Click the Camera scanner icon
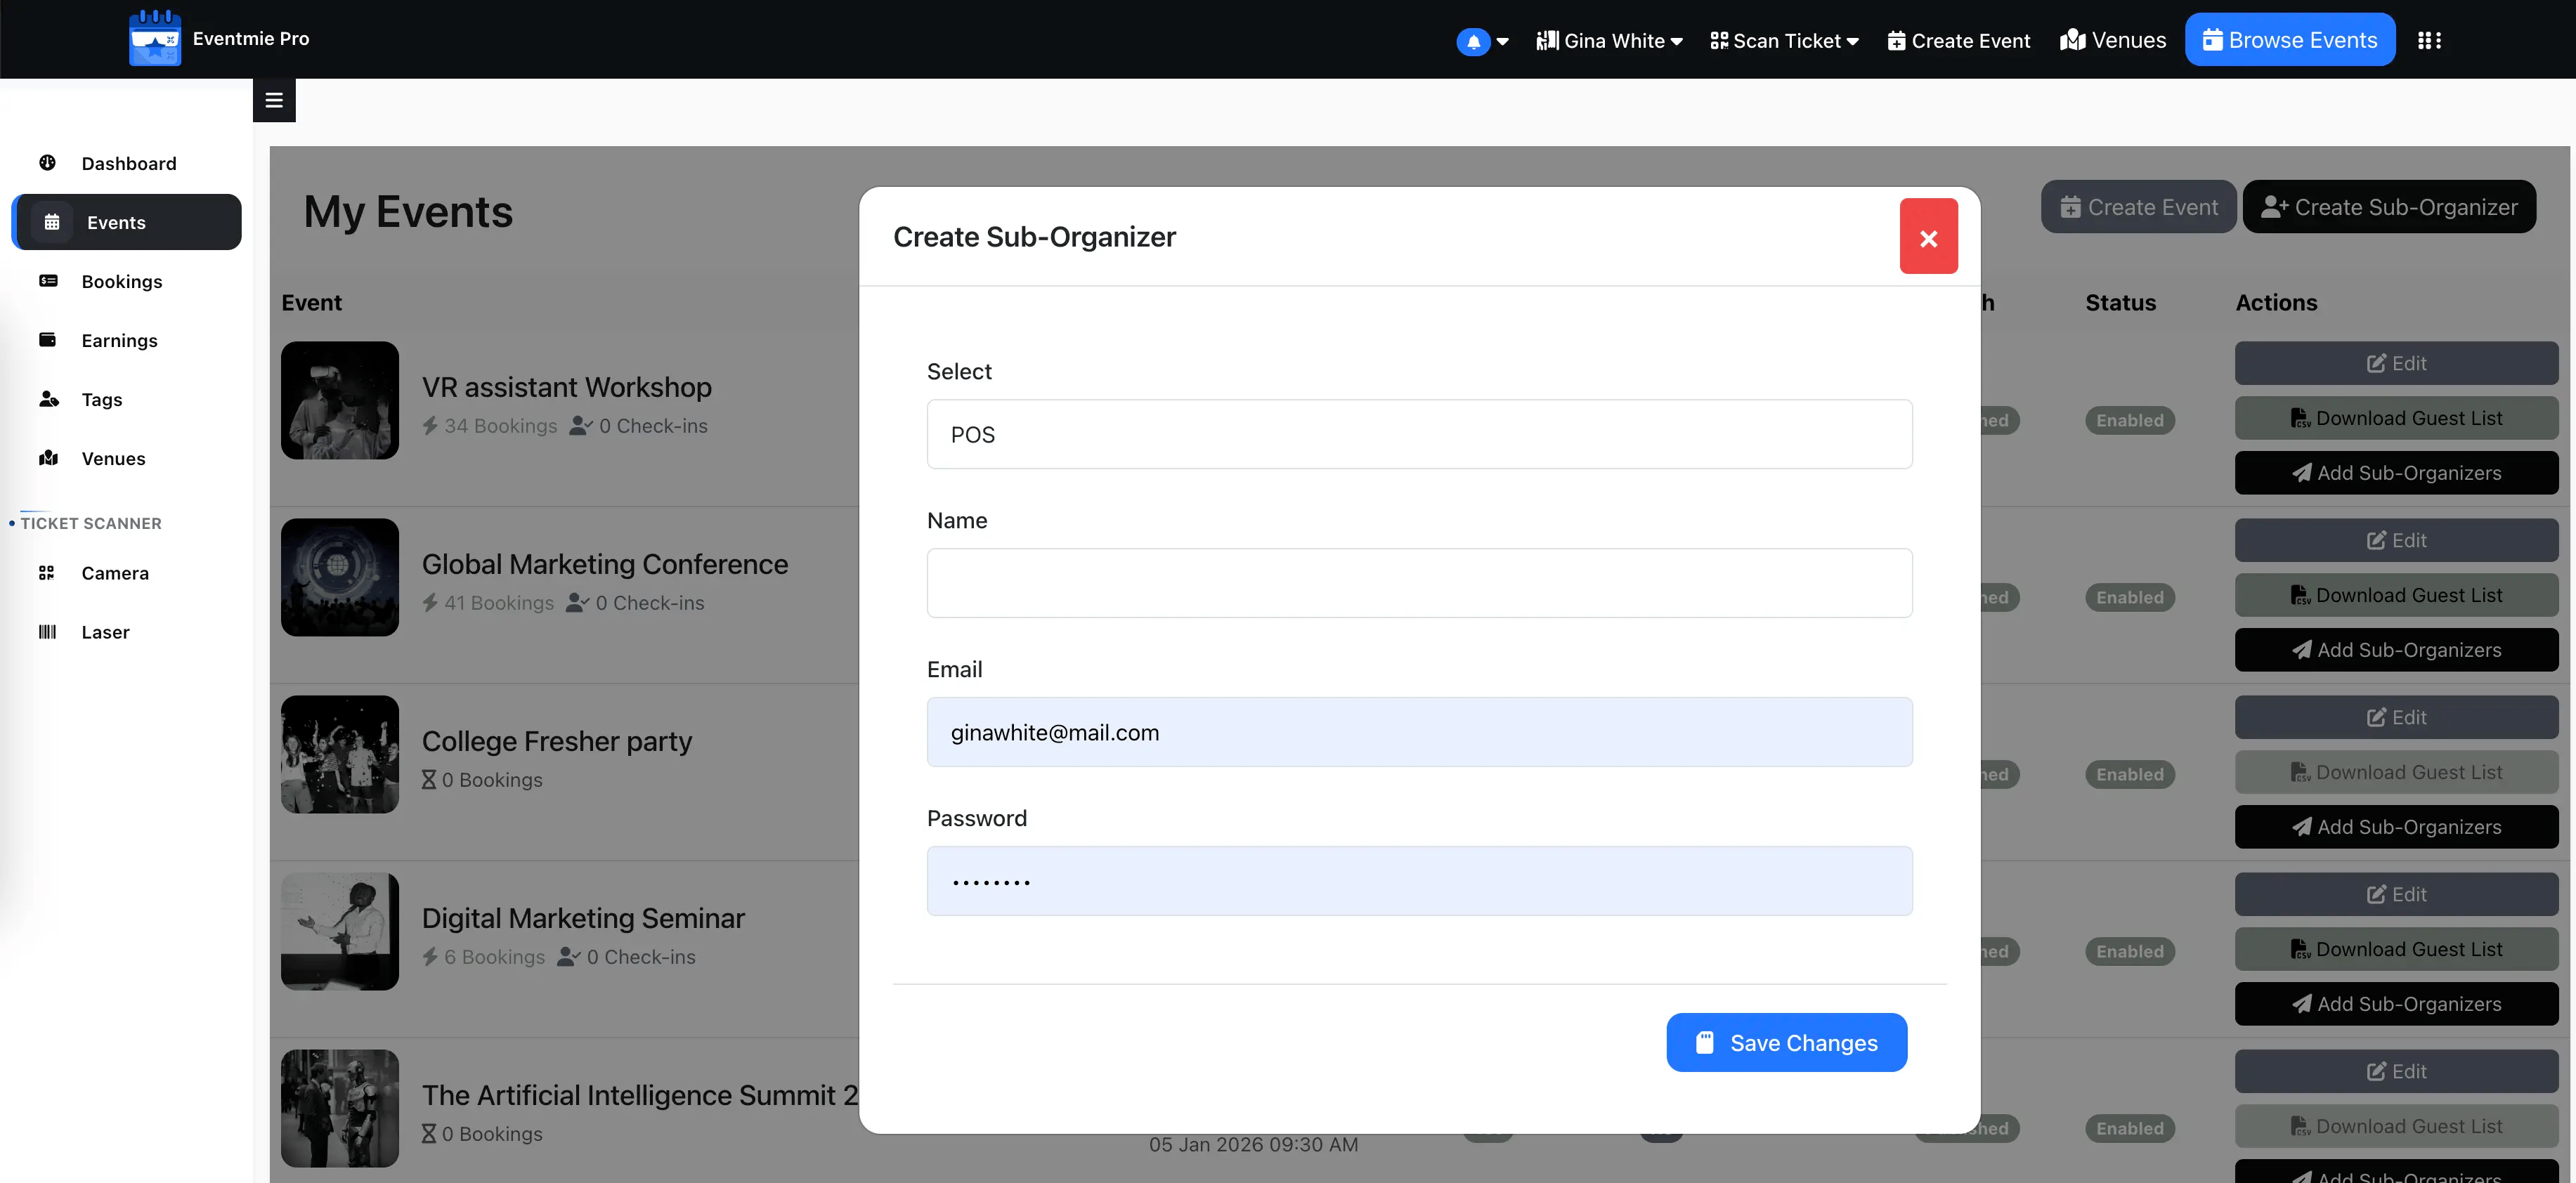This screenshot has height=1183, width=2576. (47, 573)
